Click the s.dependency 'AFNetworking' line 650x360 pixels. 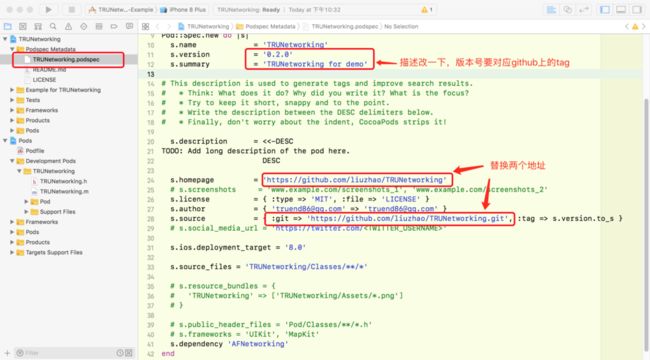point(229,344)
